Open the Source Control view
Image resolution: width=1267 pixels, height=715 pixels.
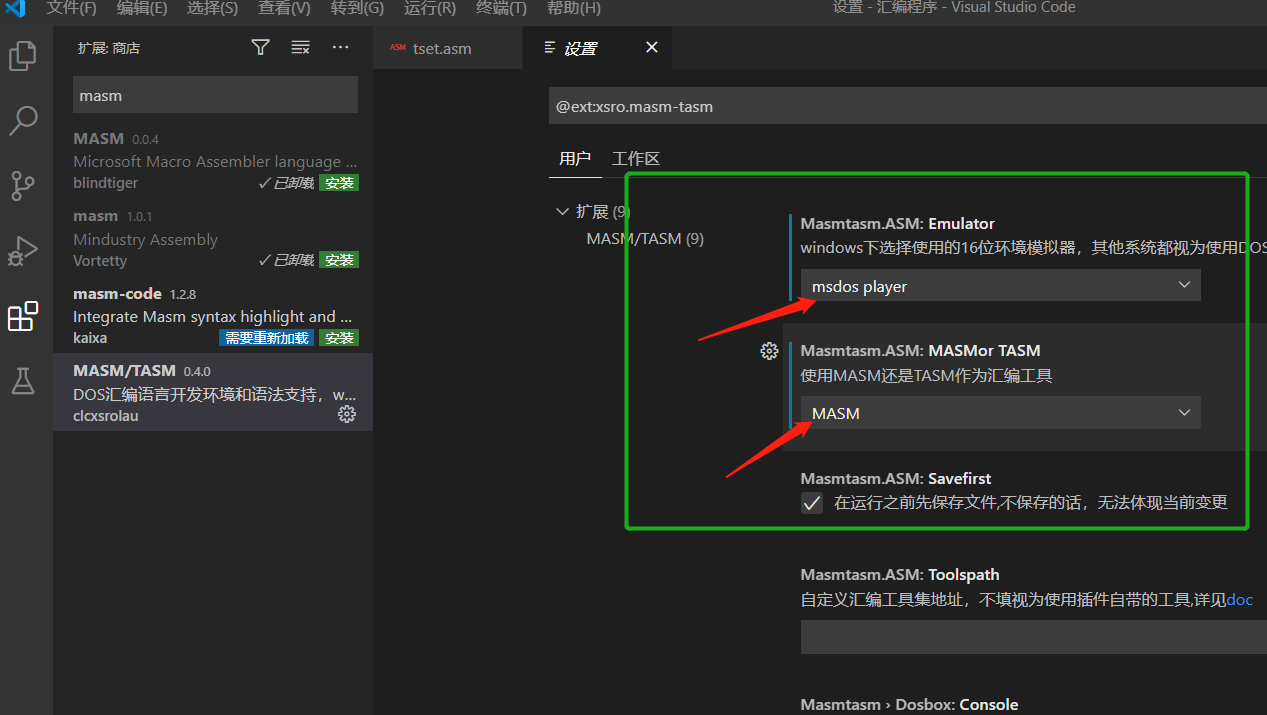pos(22,185)
